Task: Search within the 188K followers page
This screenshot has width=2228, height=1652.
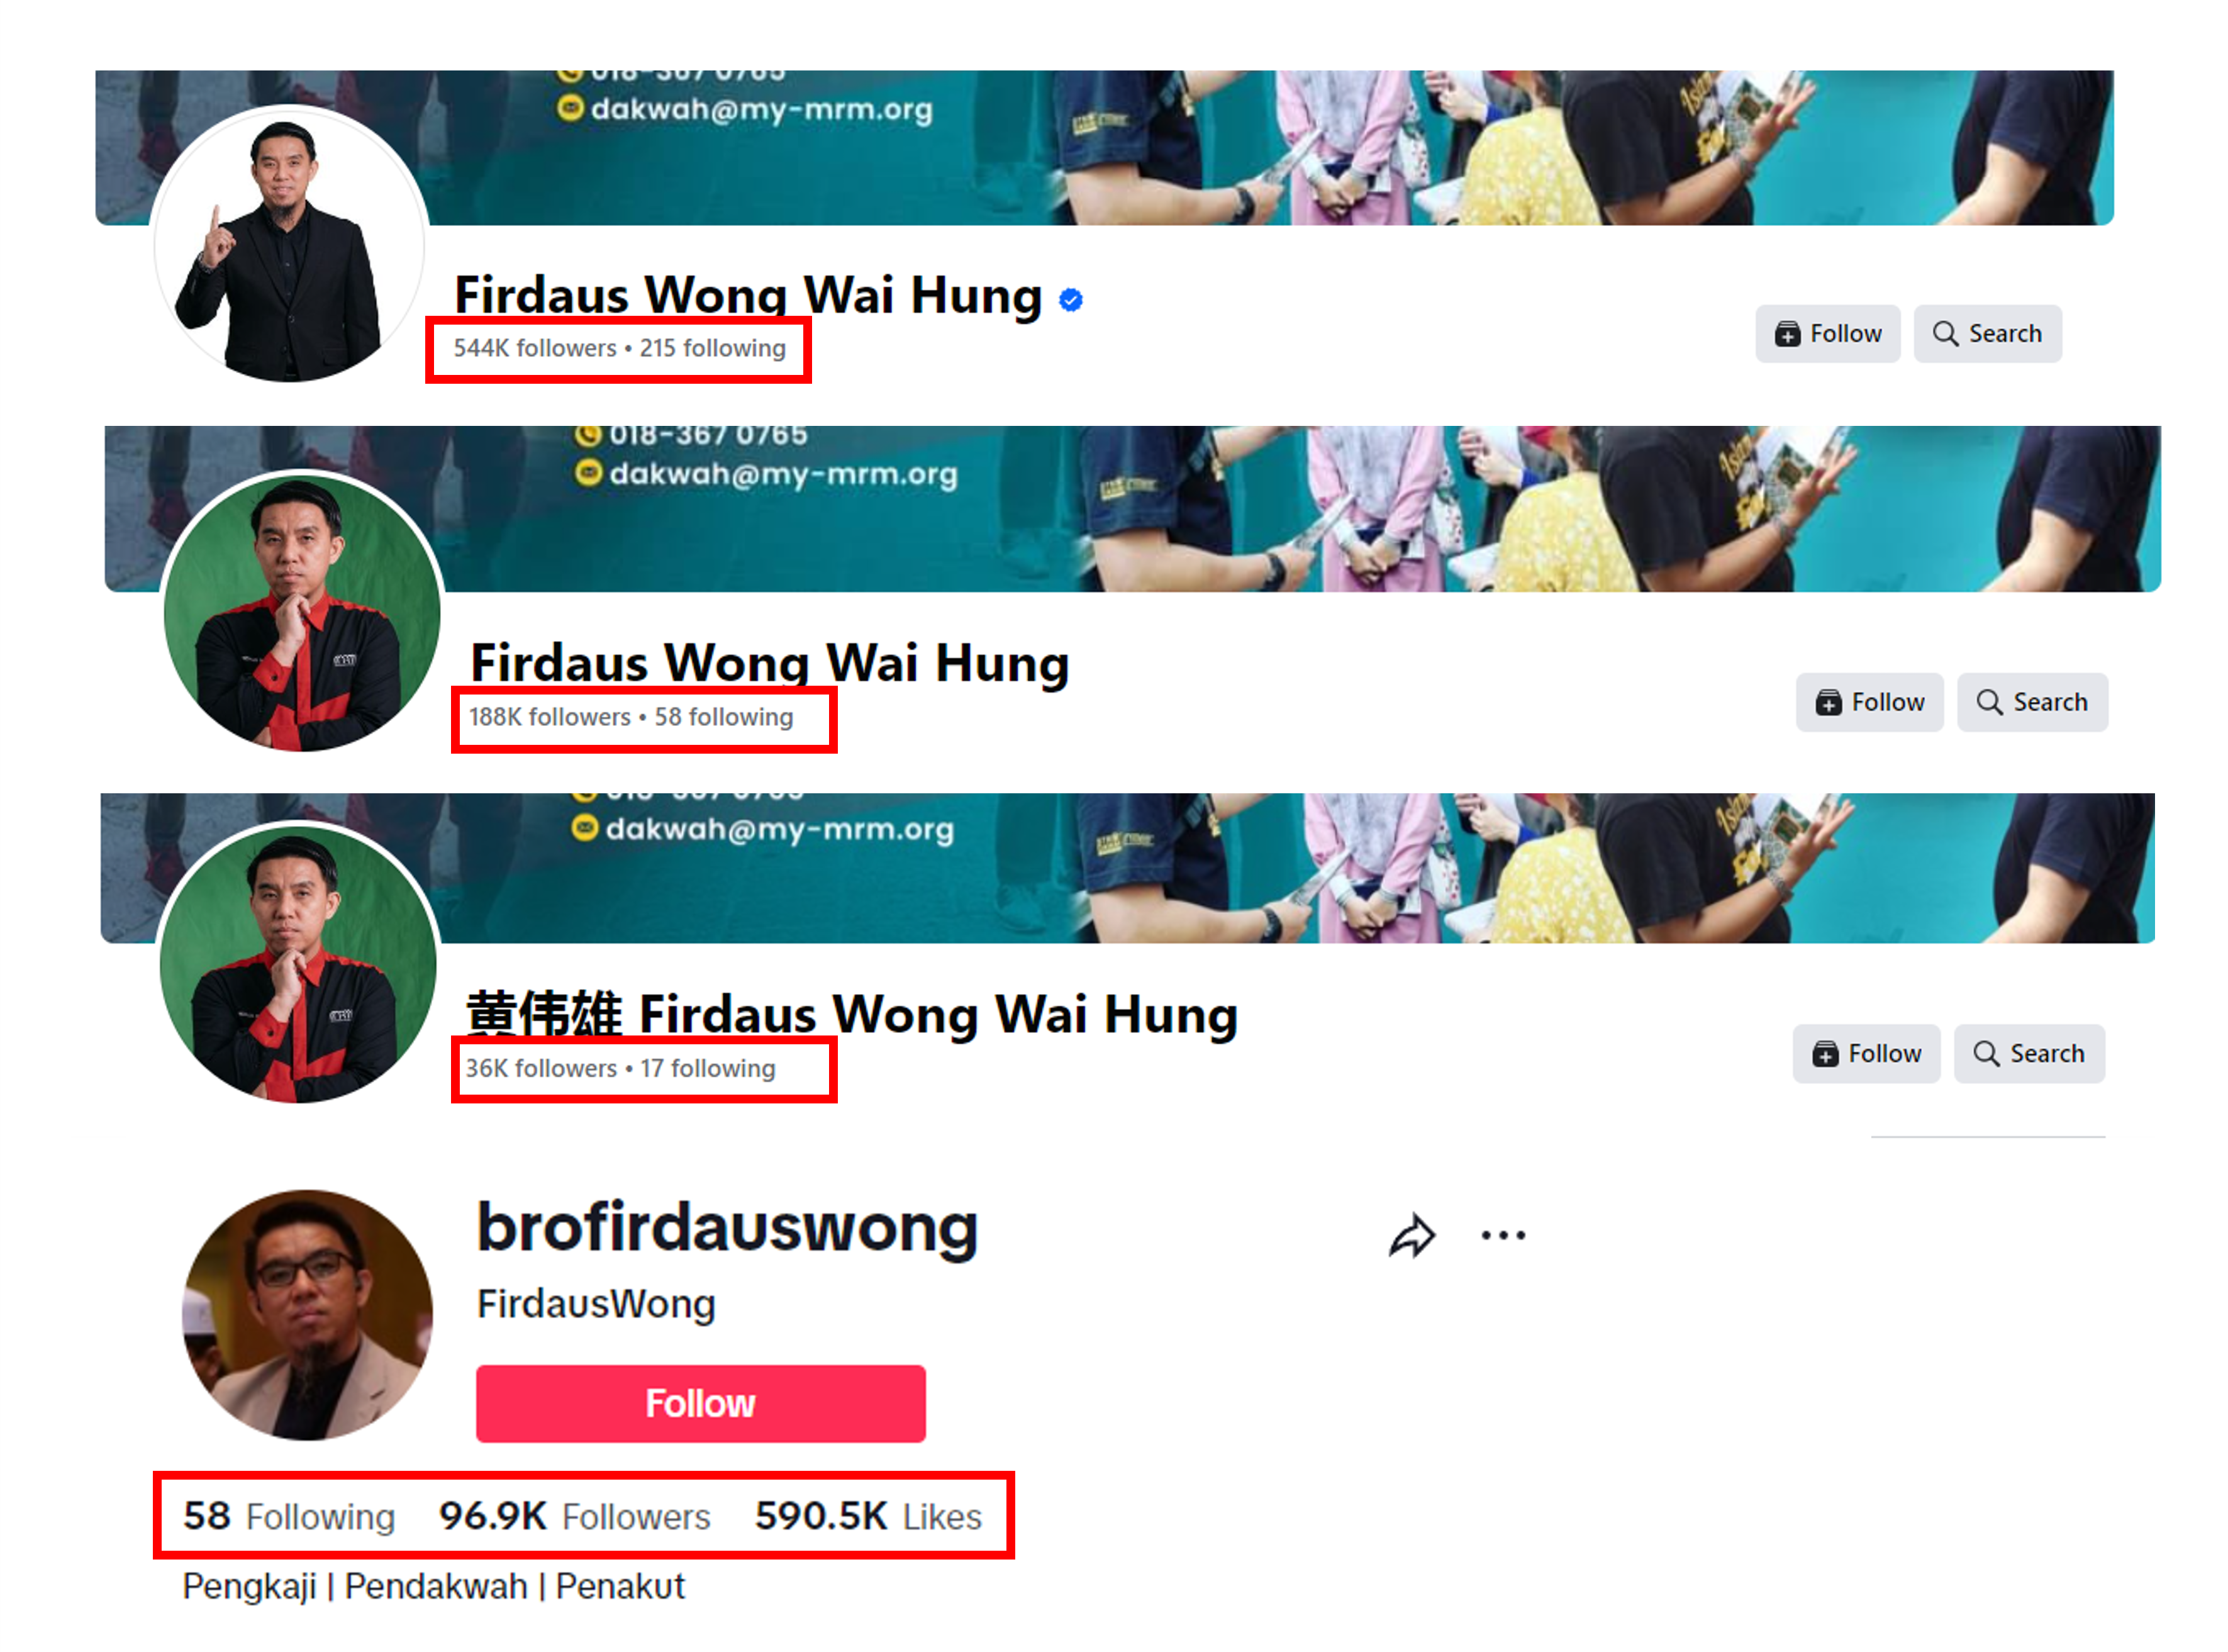Action: click(x=2032, y=702)
